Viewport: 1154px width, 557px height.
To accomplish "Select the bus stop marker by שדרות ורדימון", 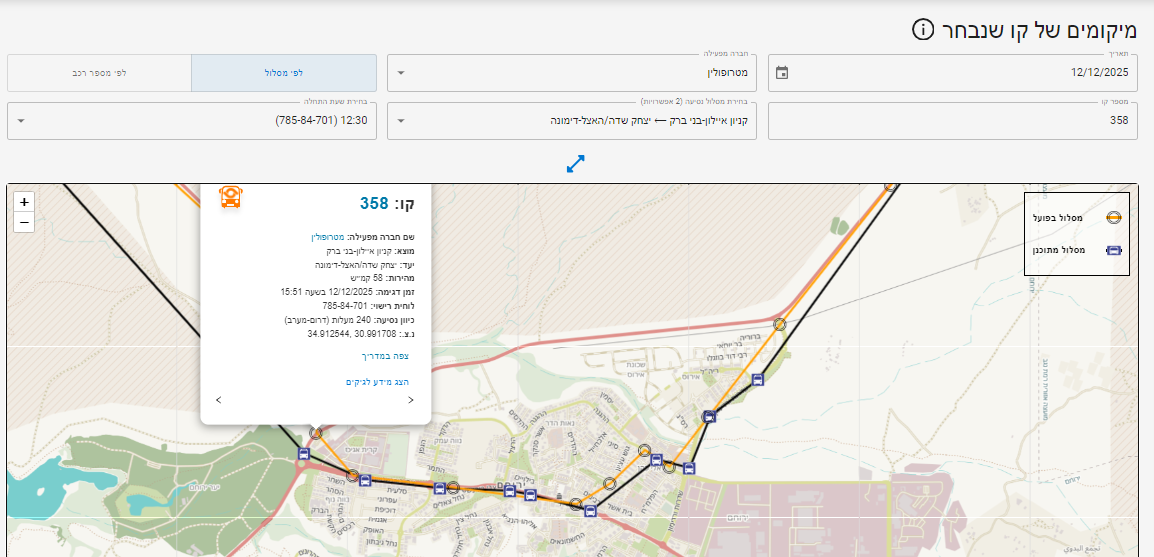I will pyautogui.click(x=689, y=468).
